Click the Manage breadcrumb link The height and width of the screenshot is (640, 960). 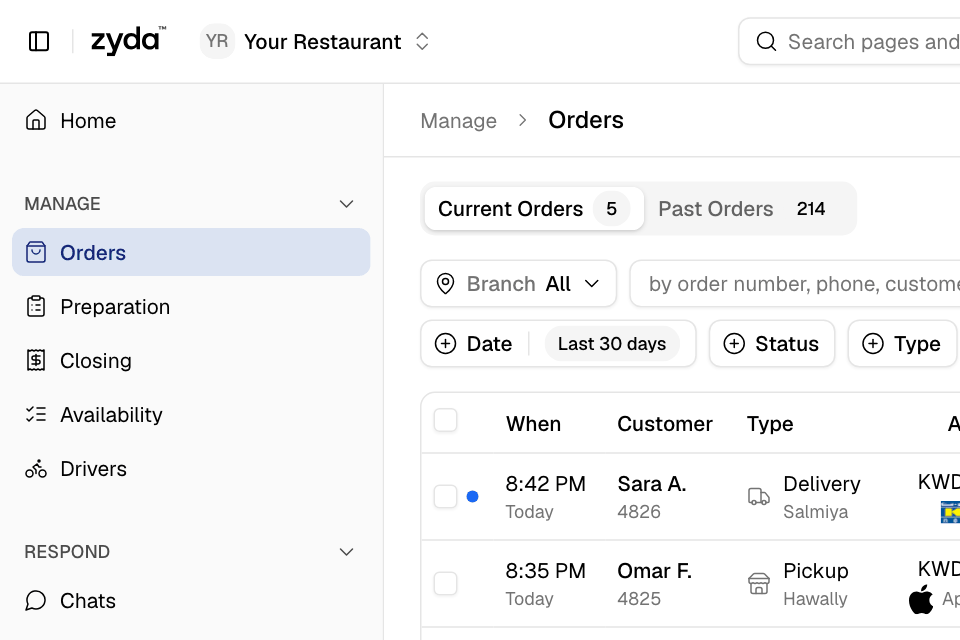459,121
